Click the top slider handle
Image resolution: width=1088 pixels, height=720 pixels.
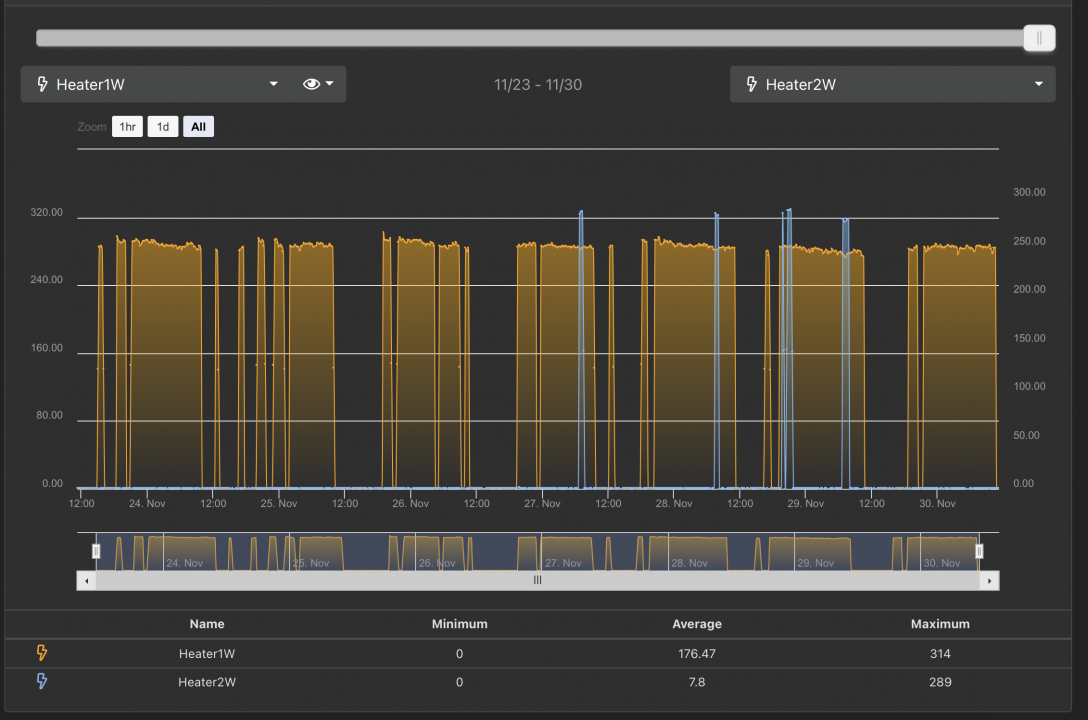tap(1039, 38)
